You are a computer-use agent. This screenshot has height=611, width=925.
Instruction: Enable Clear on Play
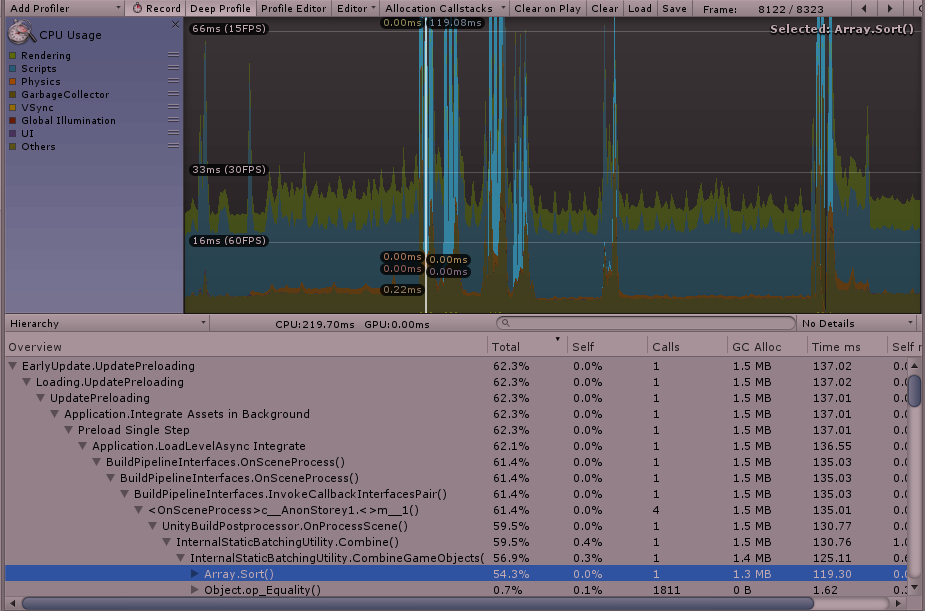pyautogui.click(x=547, y=8)
